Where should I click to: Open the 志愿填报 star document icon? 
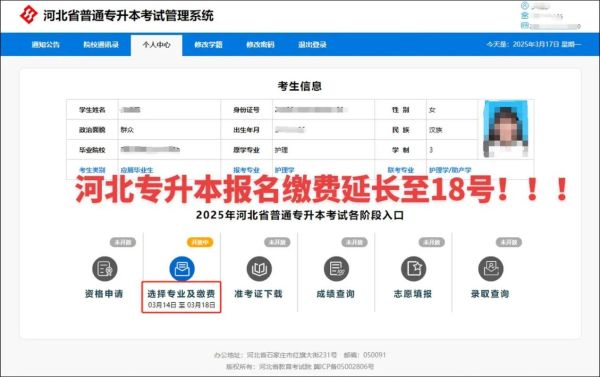(414, 269)
